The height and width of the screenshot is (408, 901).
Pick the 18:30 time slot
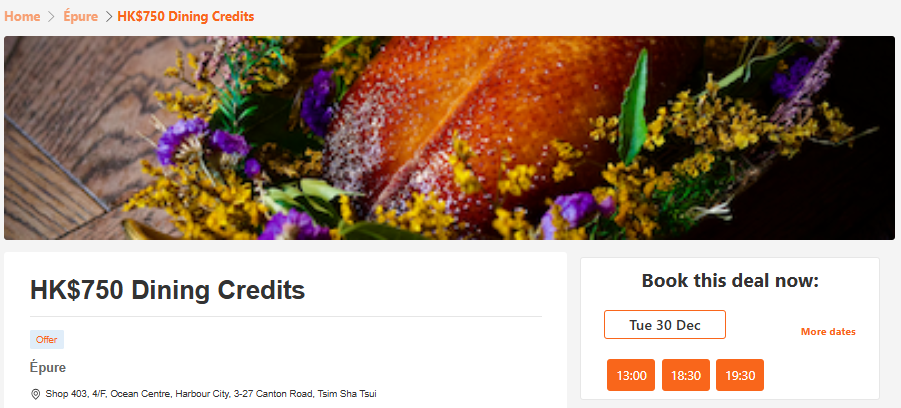(686, 375)
